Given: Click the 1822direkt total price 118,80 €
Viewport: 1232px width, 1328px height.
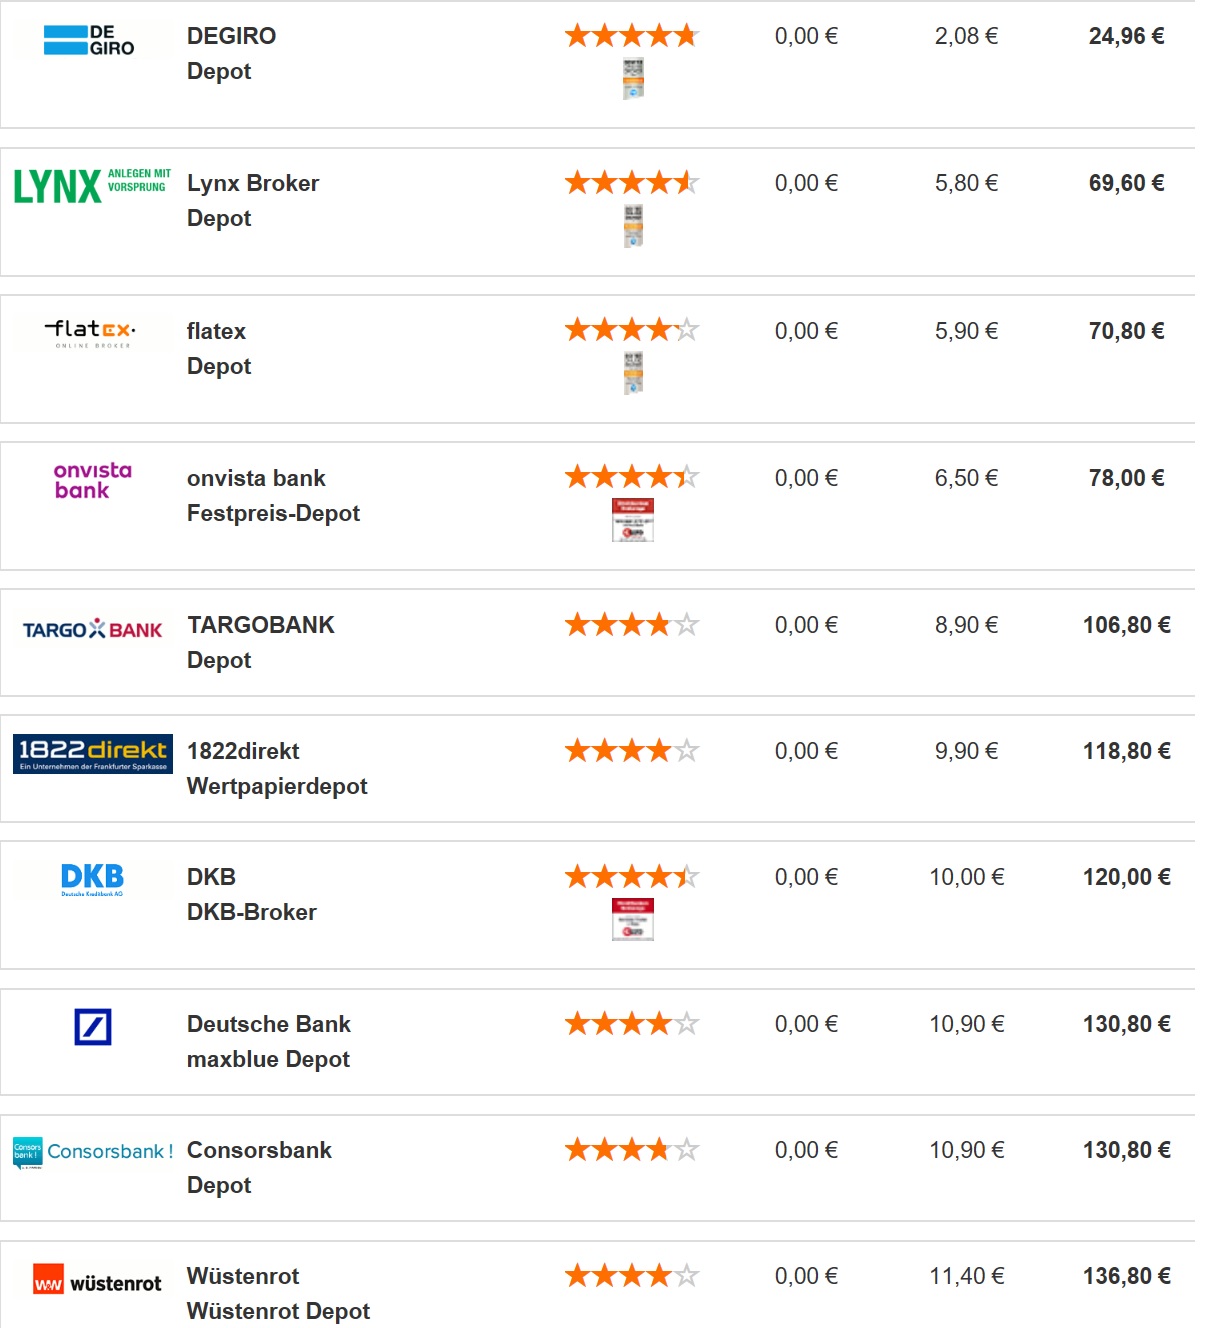Looking at the screenshot, I should [1126, 751].
